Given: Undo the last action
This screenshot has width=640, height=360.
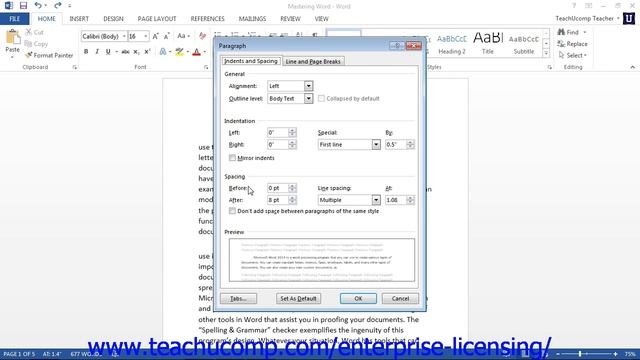Looking at the screenshot, I should click(38, 6).
